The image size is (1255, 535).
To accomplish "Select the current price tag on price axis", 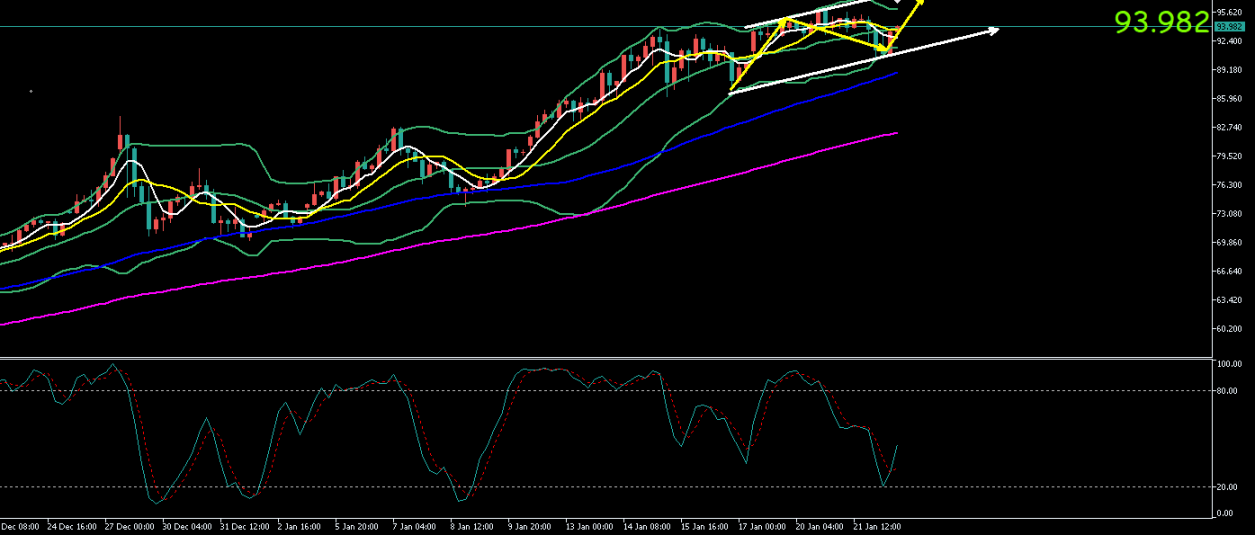I will [x=1228, y=27].
